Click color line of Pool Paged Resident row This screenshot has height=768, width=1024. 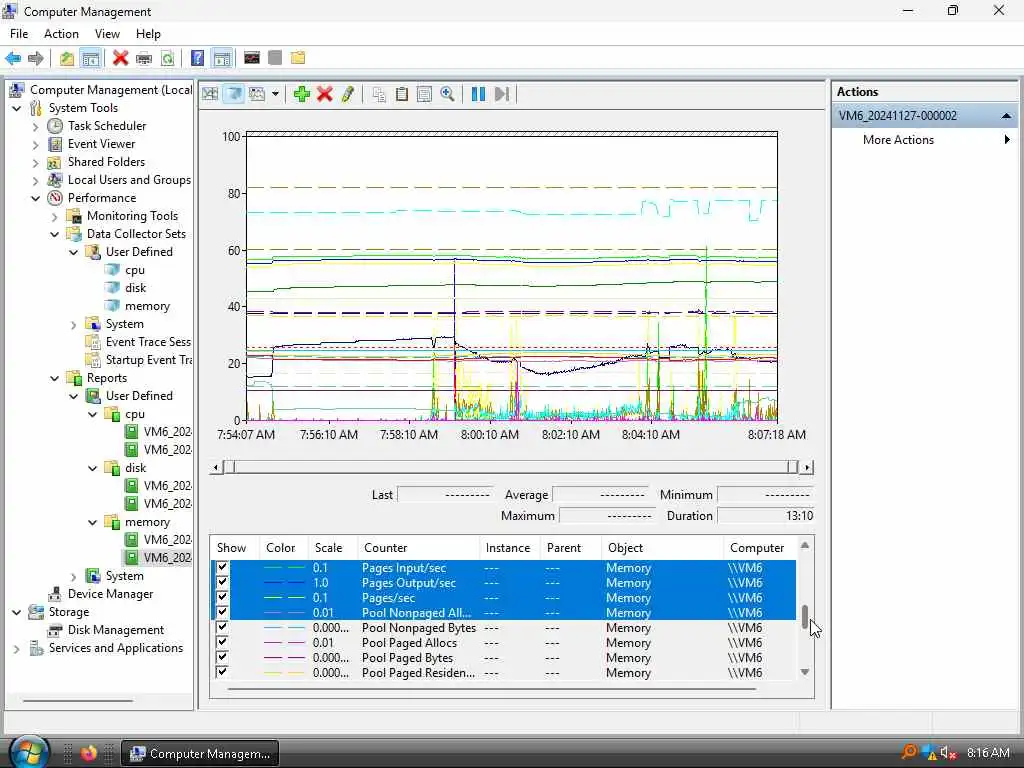(x=284, y=673)
